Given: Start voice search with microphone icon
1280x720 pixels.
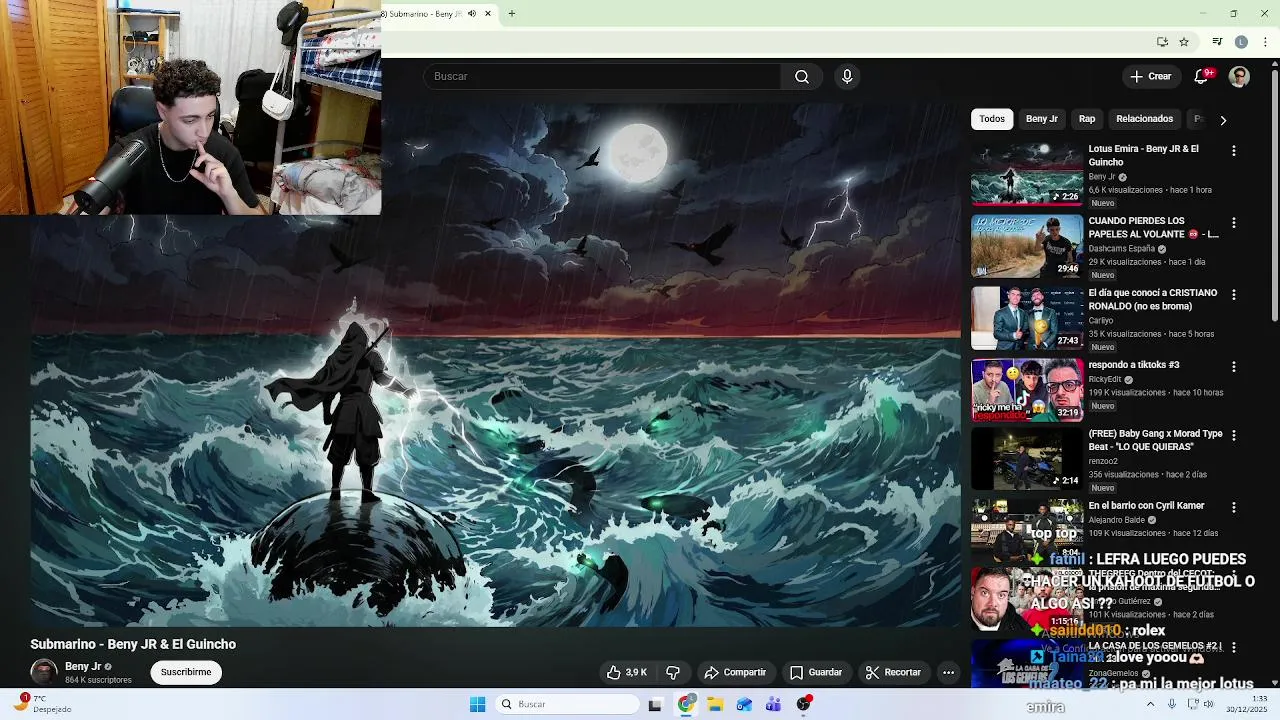Looking at the screenshot, I should click(847, 76).
